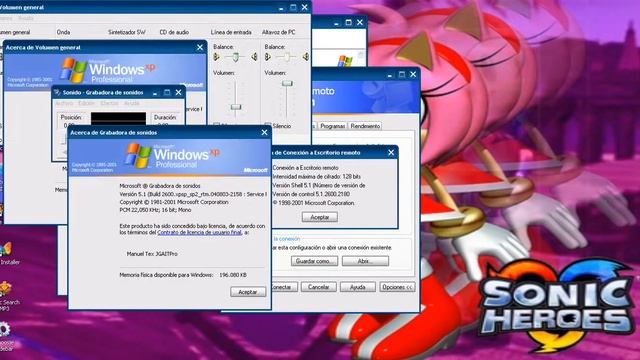Close the Remote Desktop connection window
This screenshot has height=360, width=640.
[x=413, y=74]
